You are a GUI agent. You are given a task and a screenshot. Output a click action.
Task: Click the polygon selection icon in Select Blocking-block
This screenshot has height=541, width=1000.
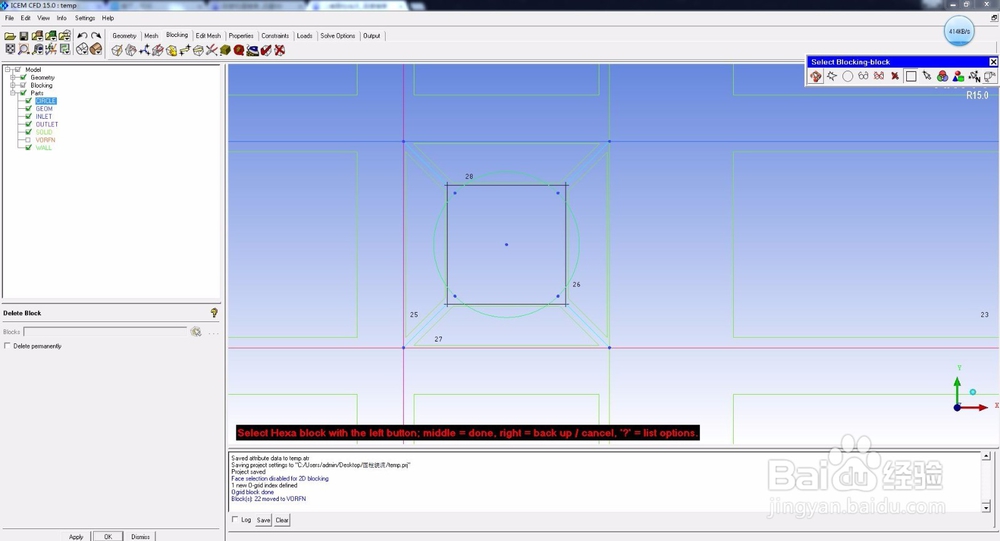[x=832, y=76]
